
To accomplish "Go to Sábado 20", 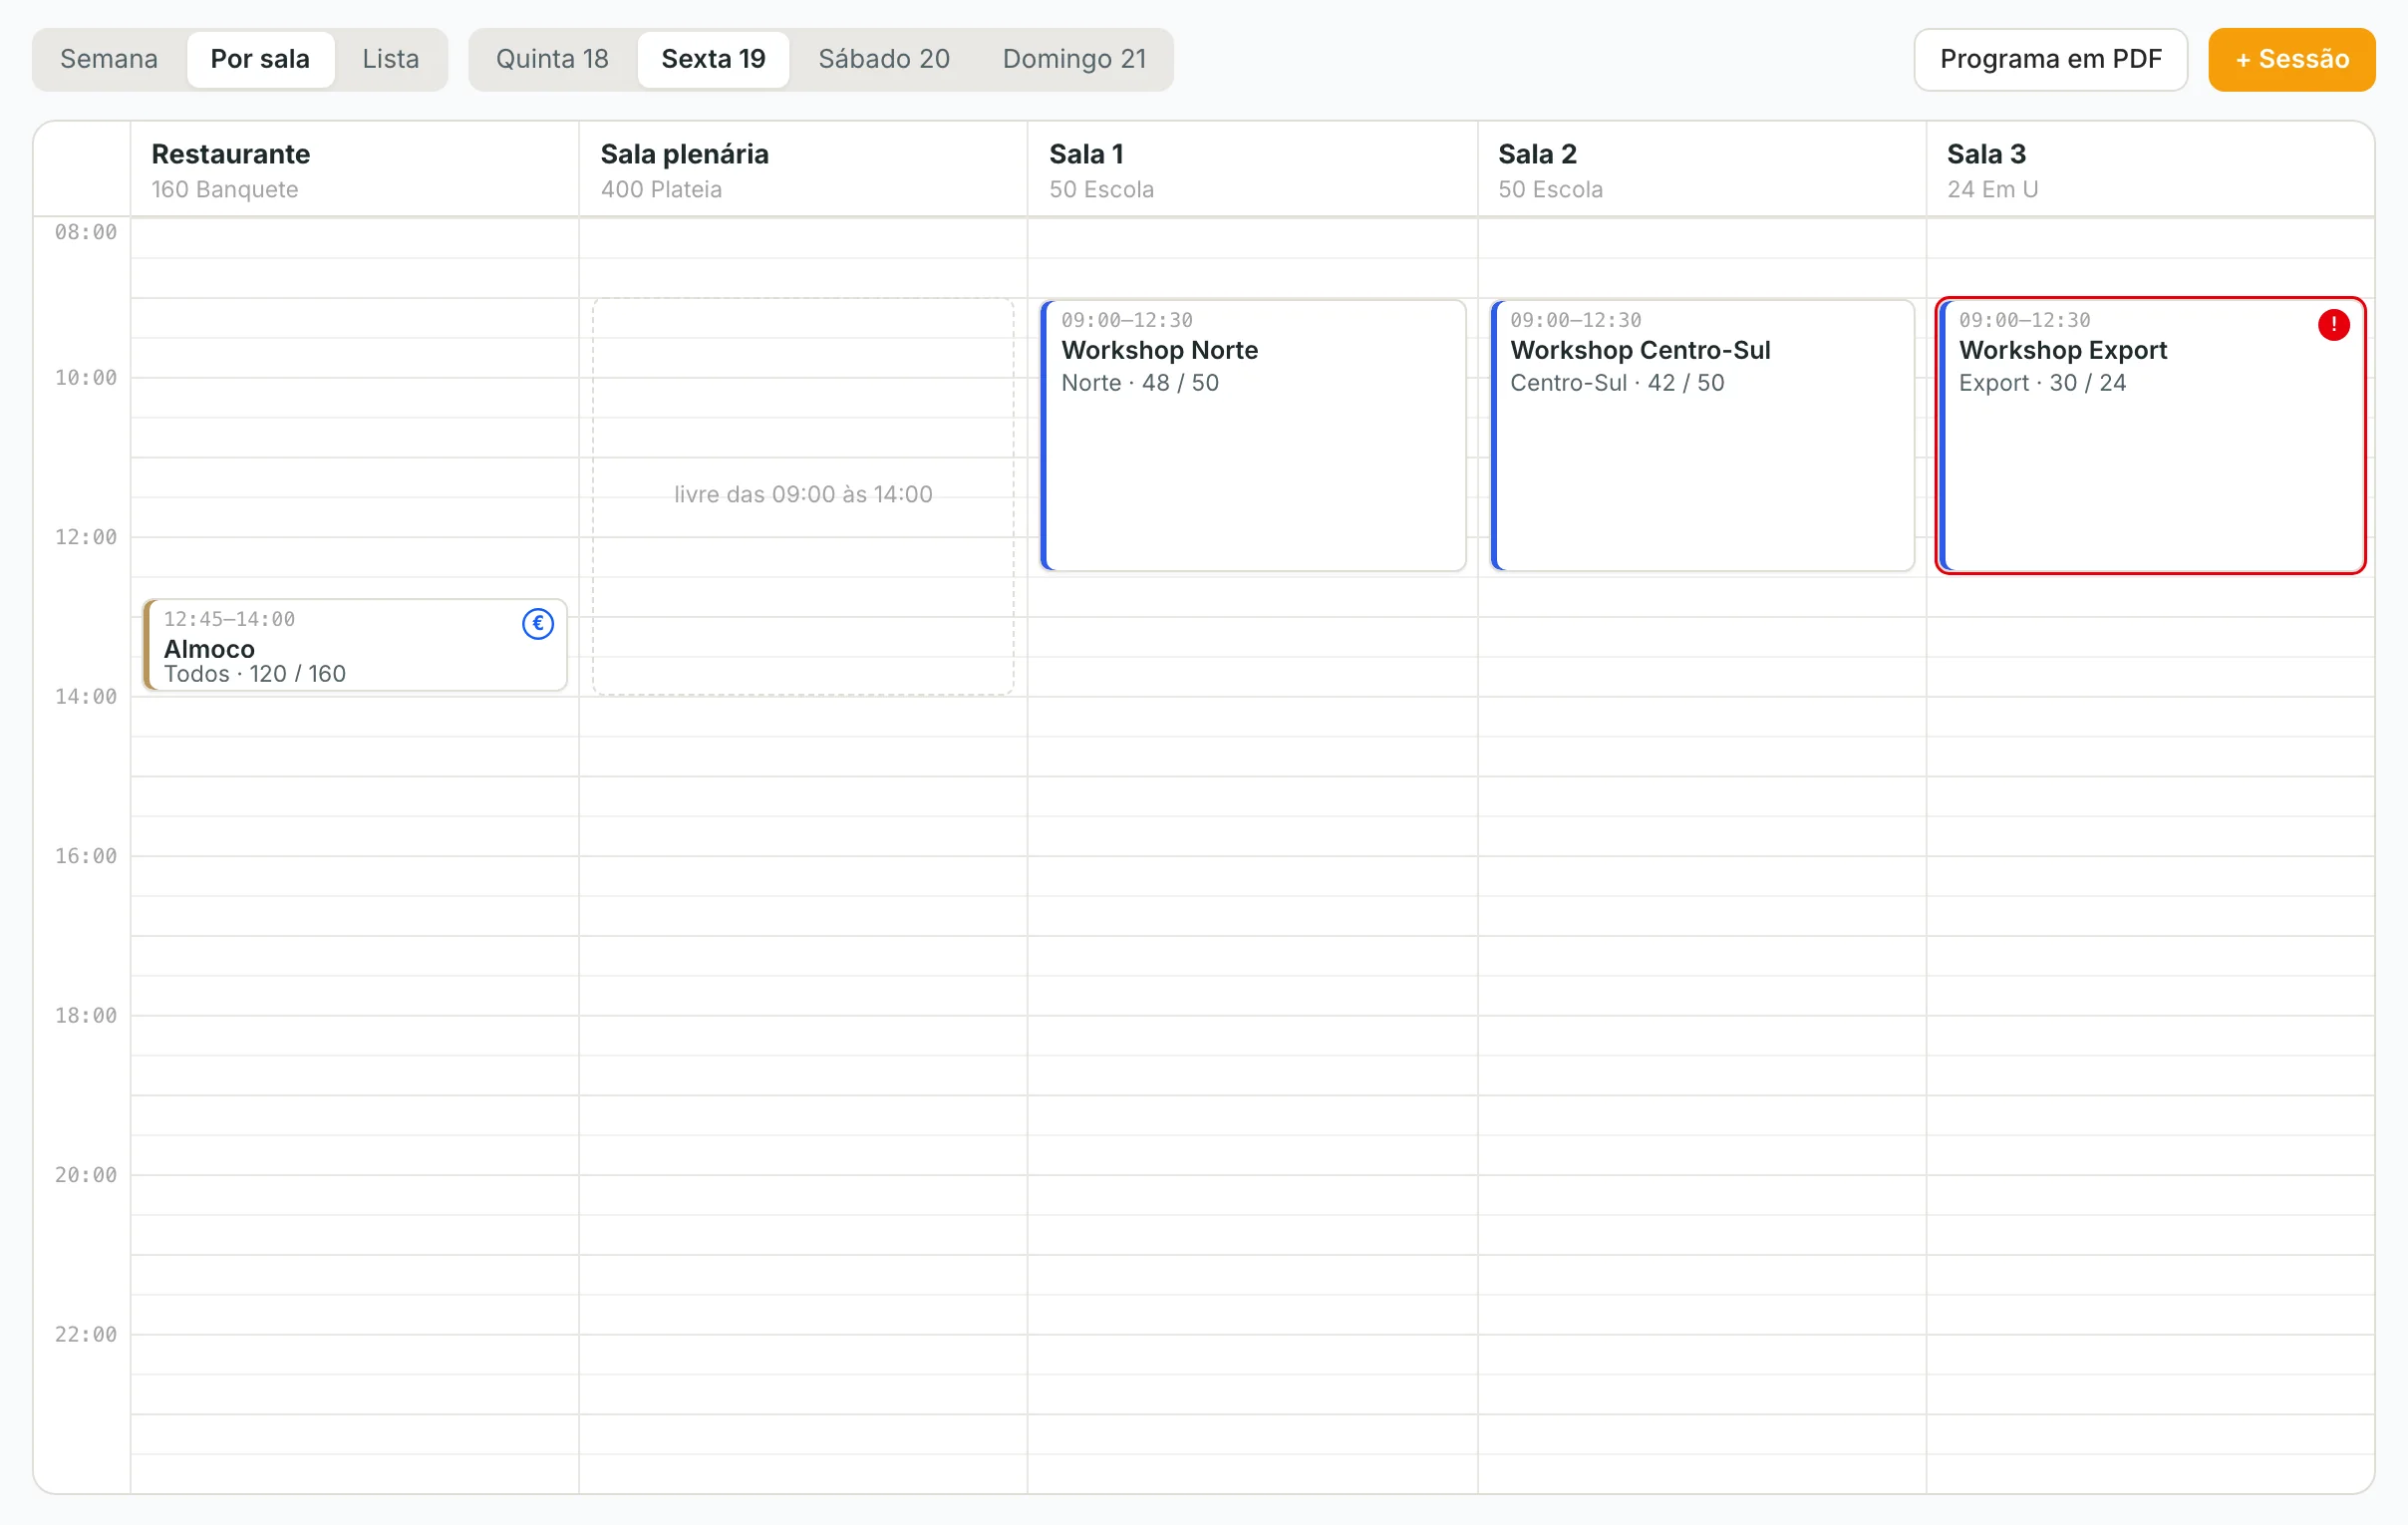I will (x=884, y=59).
